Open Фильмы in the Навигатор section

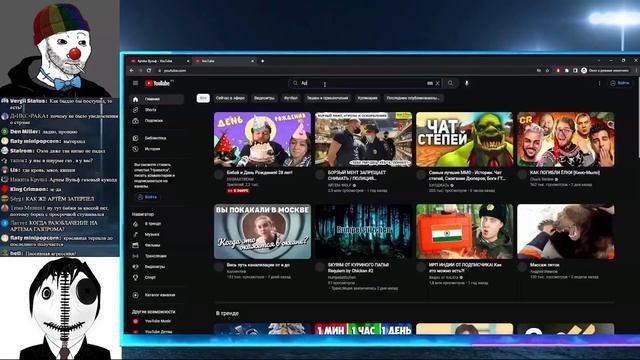[x=157, y=245]
